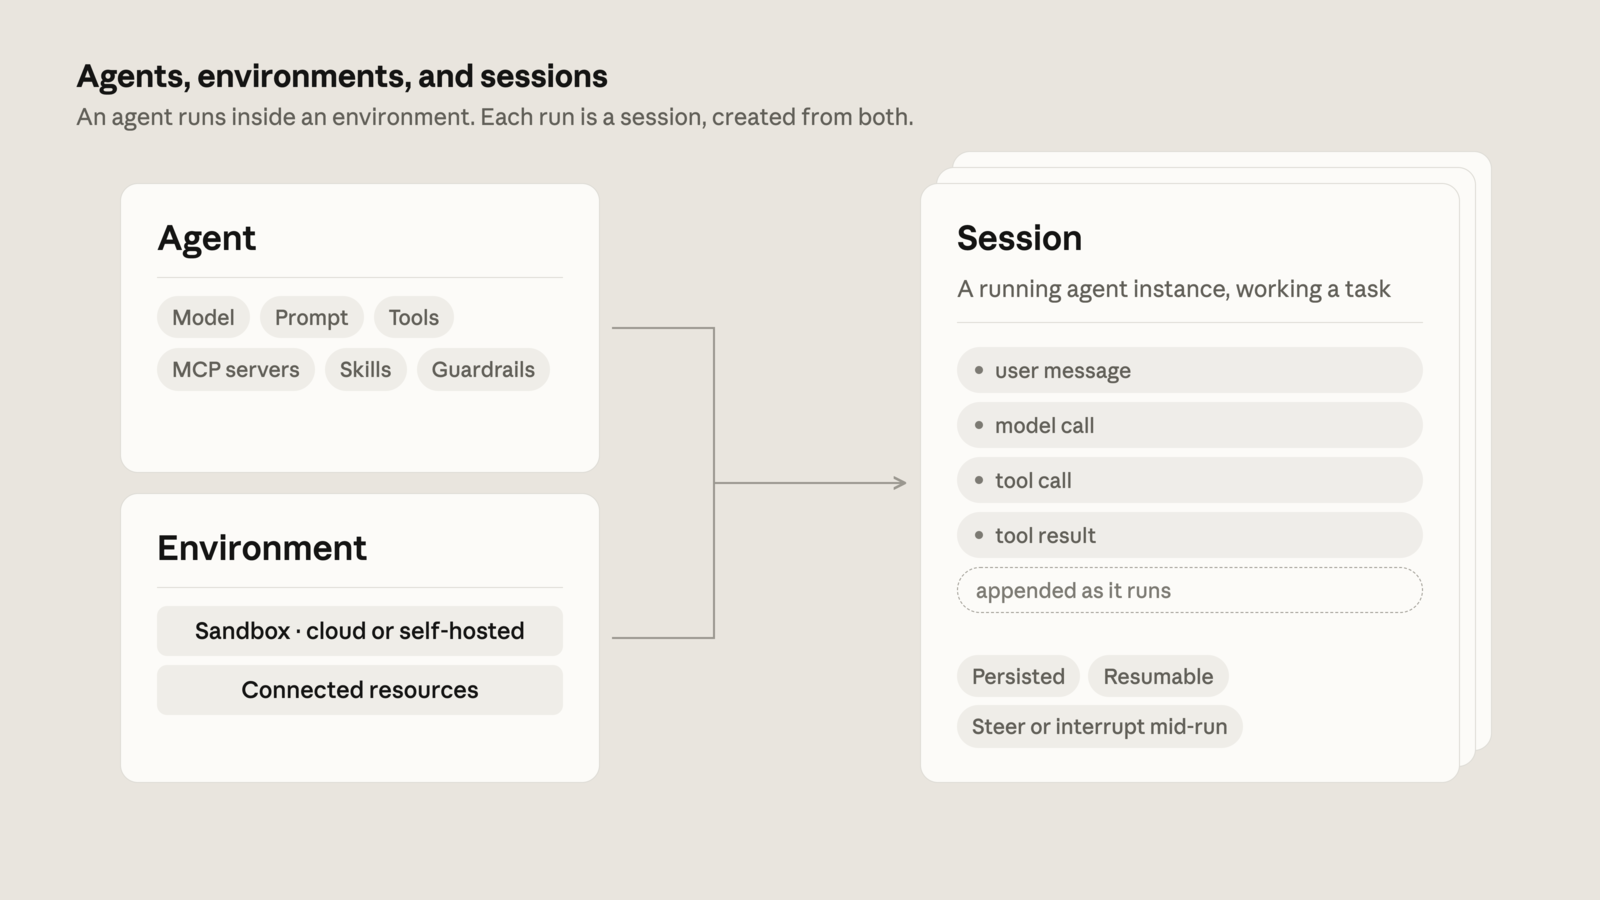This screenshot has width=1600, height=900.
Task: Select the MCP servers chip
Action: (x=235, y=369)
